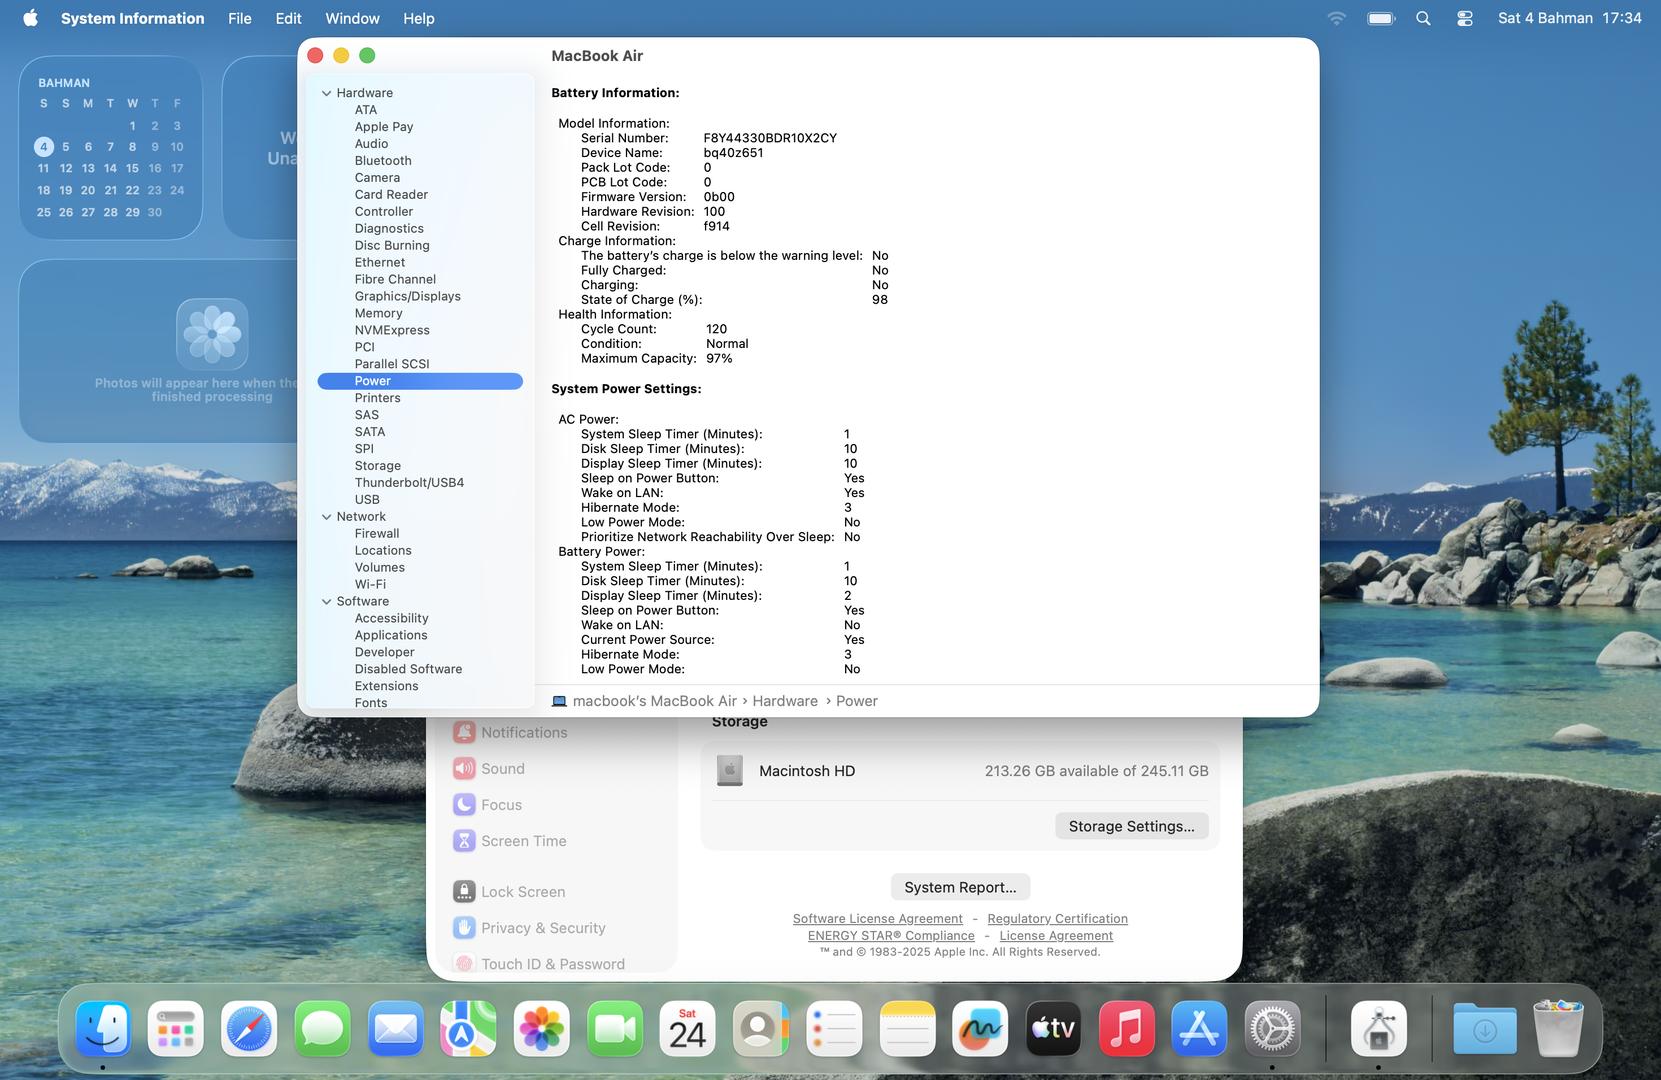Open the Apple TV dock icon
Screen dimensions: 1661x1080
point(1053,1028)
